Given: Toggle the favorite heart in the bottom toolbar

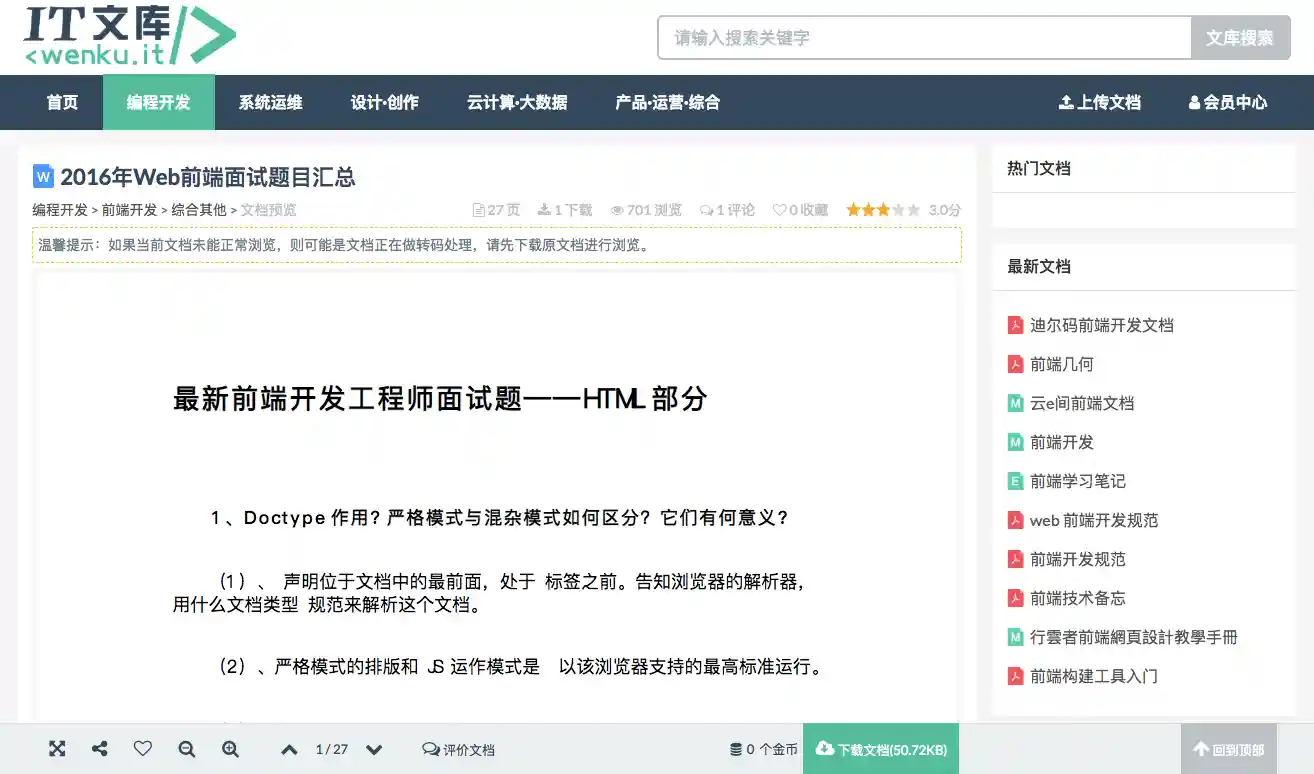Looking at the screenshot, I should [x=143, y=748].
